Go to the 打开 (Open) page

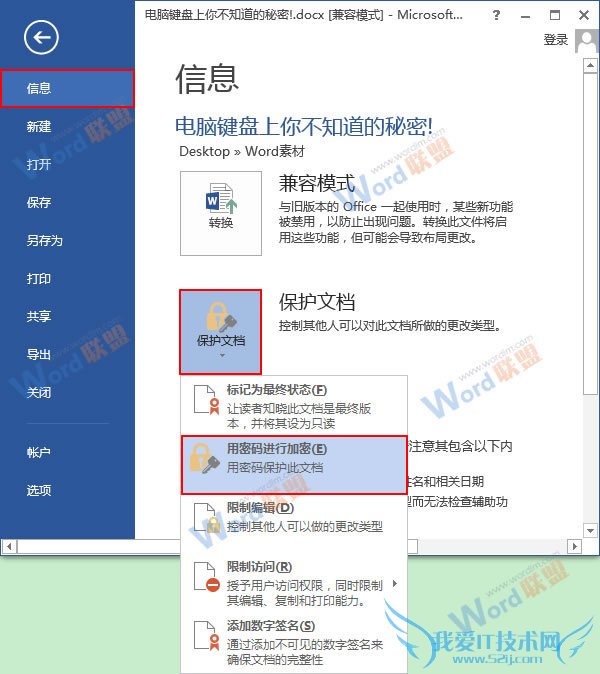[x=67, y=164]
